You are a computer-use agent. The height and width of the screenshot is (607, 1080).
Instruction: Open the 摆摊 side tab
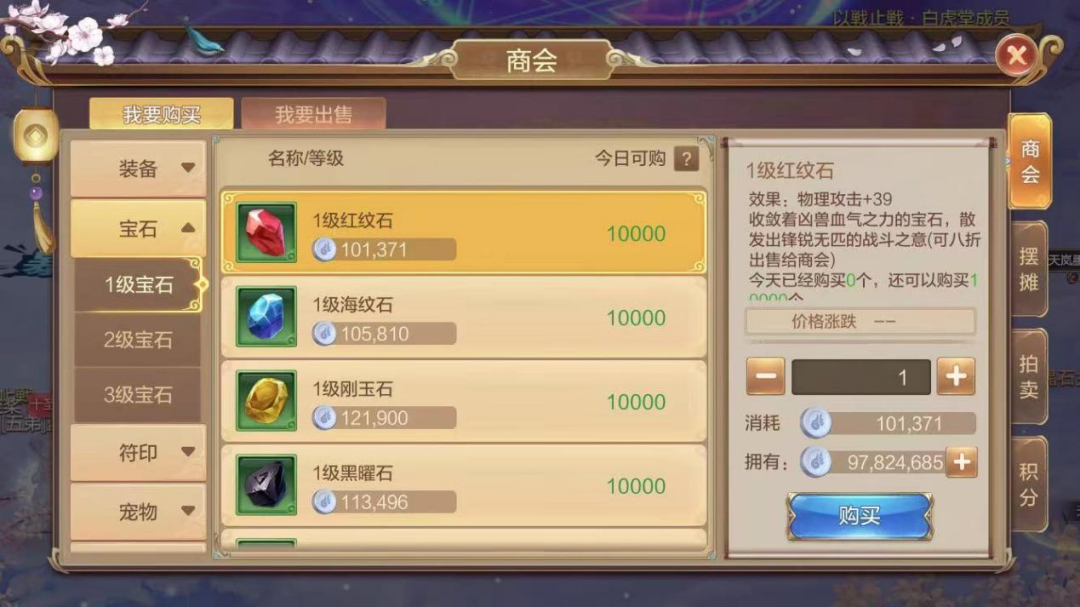pos(1029,269)
